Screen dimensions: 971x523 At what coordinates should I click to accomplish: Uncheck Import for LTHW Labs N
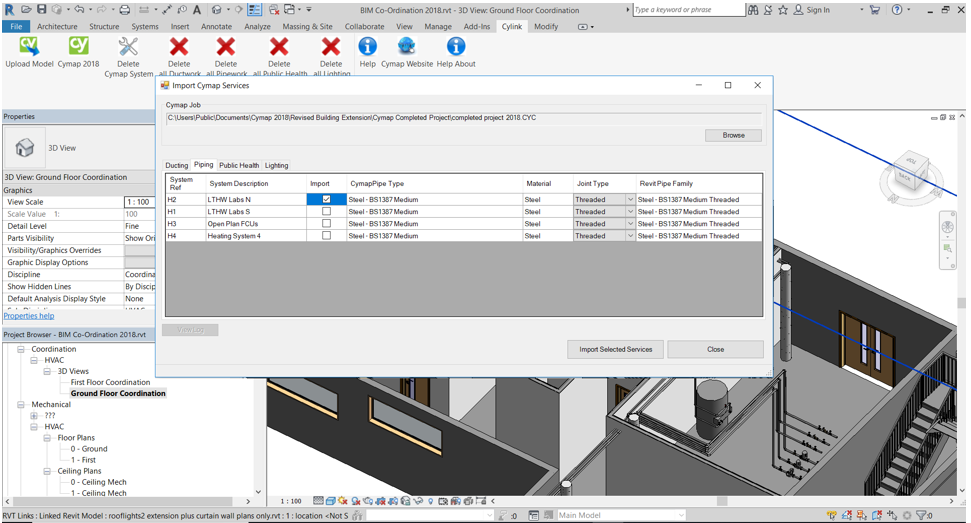326,199
